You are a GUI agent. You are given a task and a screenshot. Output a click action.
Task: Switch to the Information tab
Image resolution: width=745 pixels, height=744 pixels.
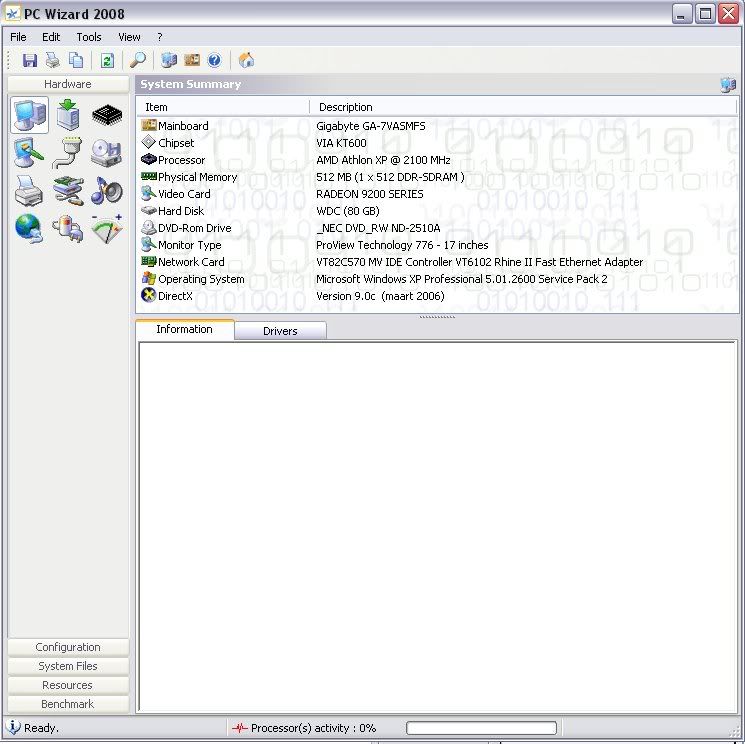[x=185, y=329]
